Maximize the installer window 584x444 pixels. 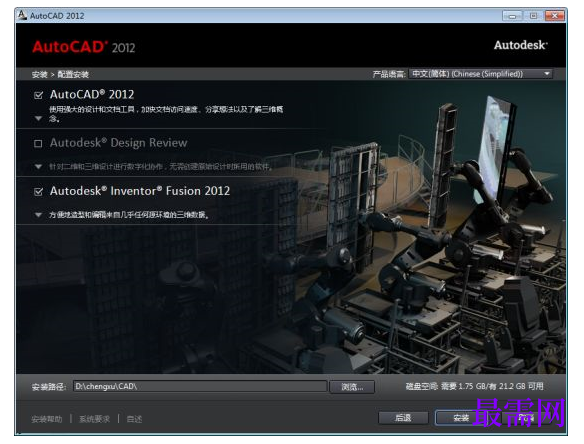[x=533, y=16]
